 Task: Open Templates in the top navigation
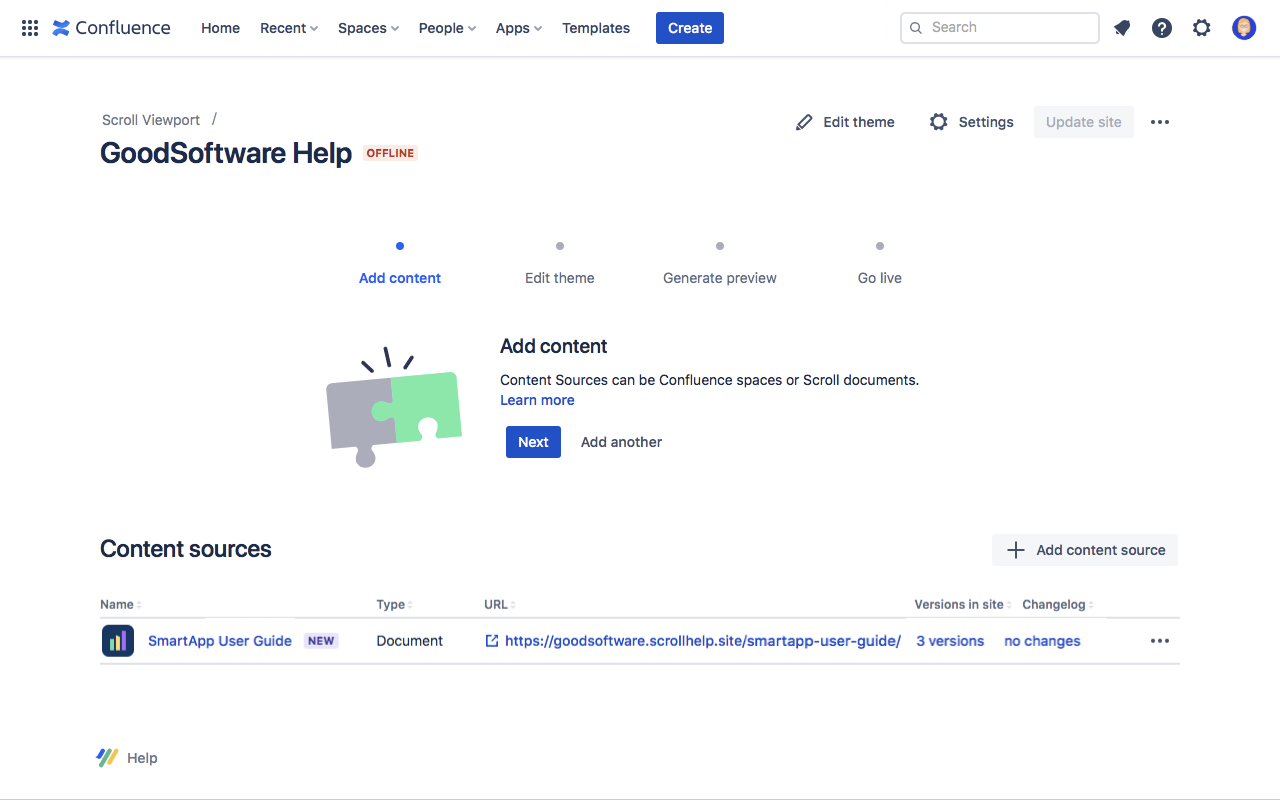pyautogui.click(x=596, y=28)
